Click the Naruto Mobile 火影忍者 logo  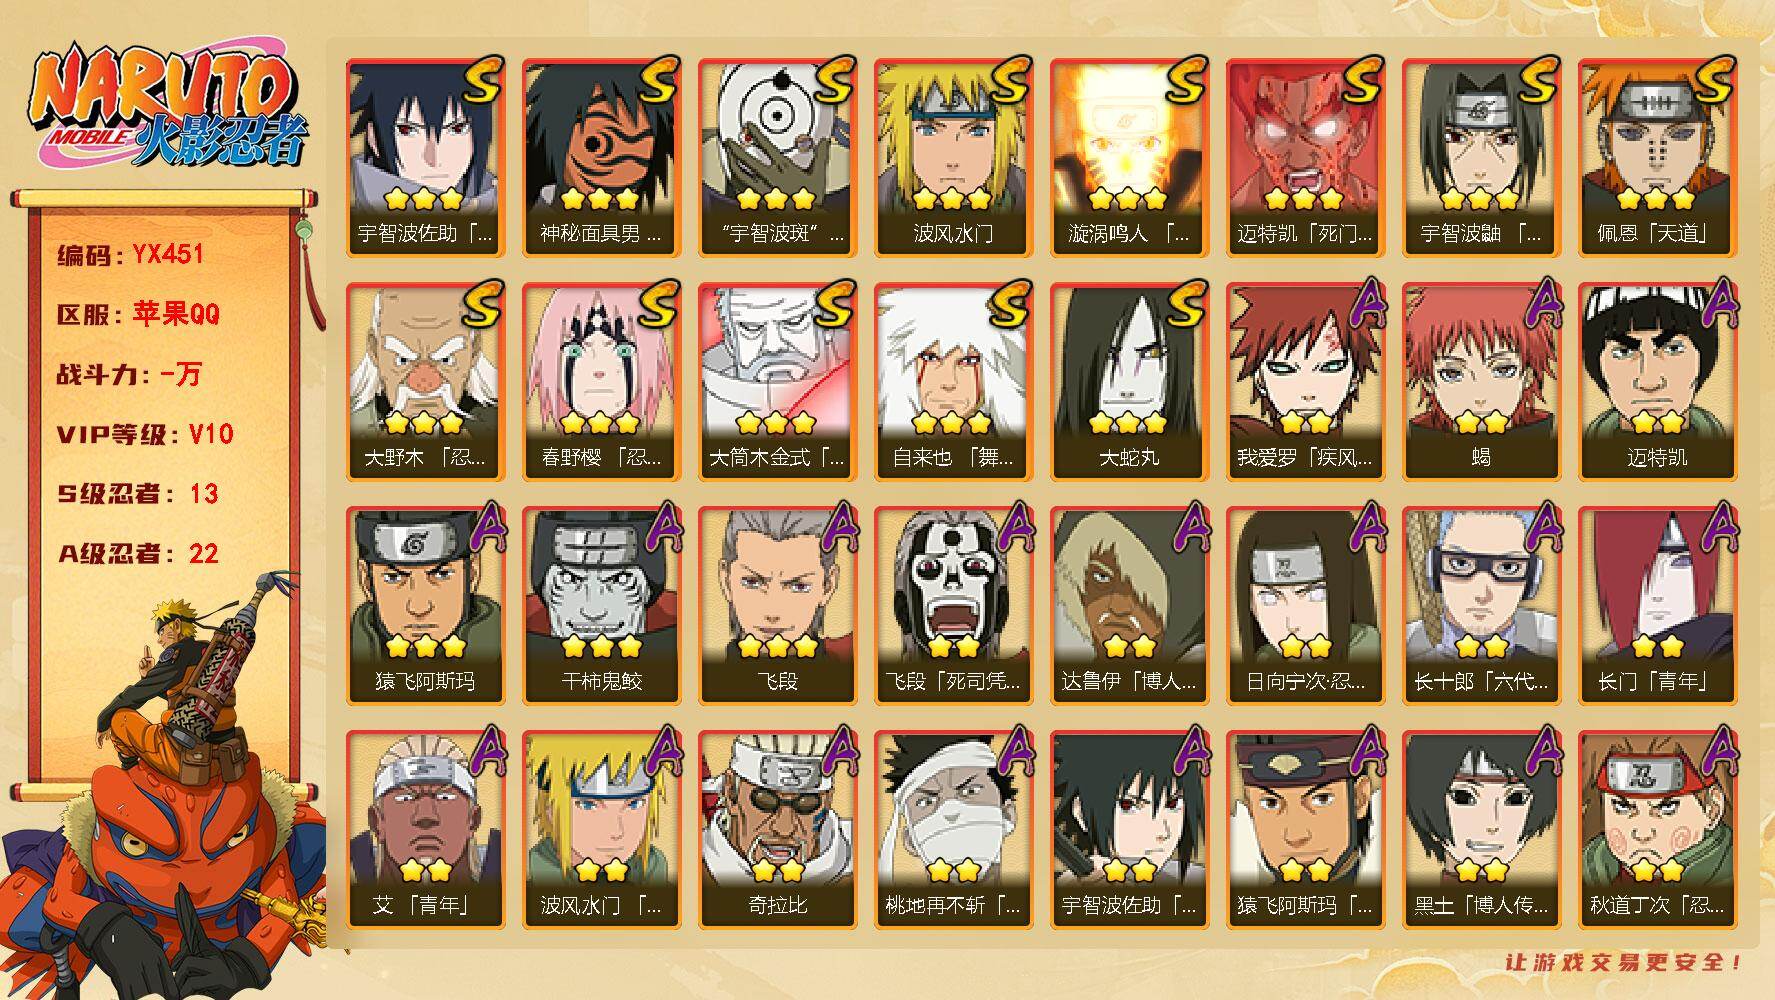coord(166,107)
